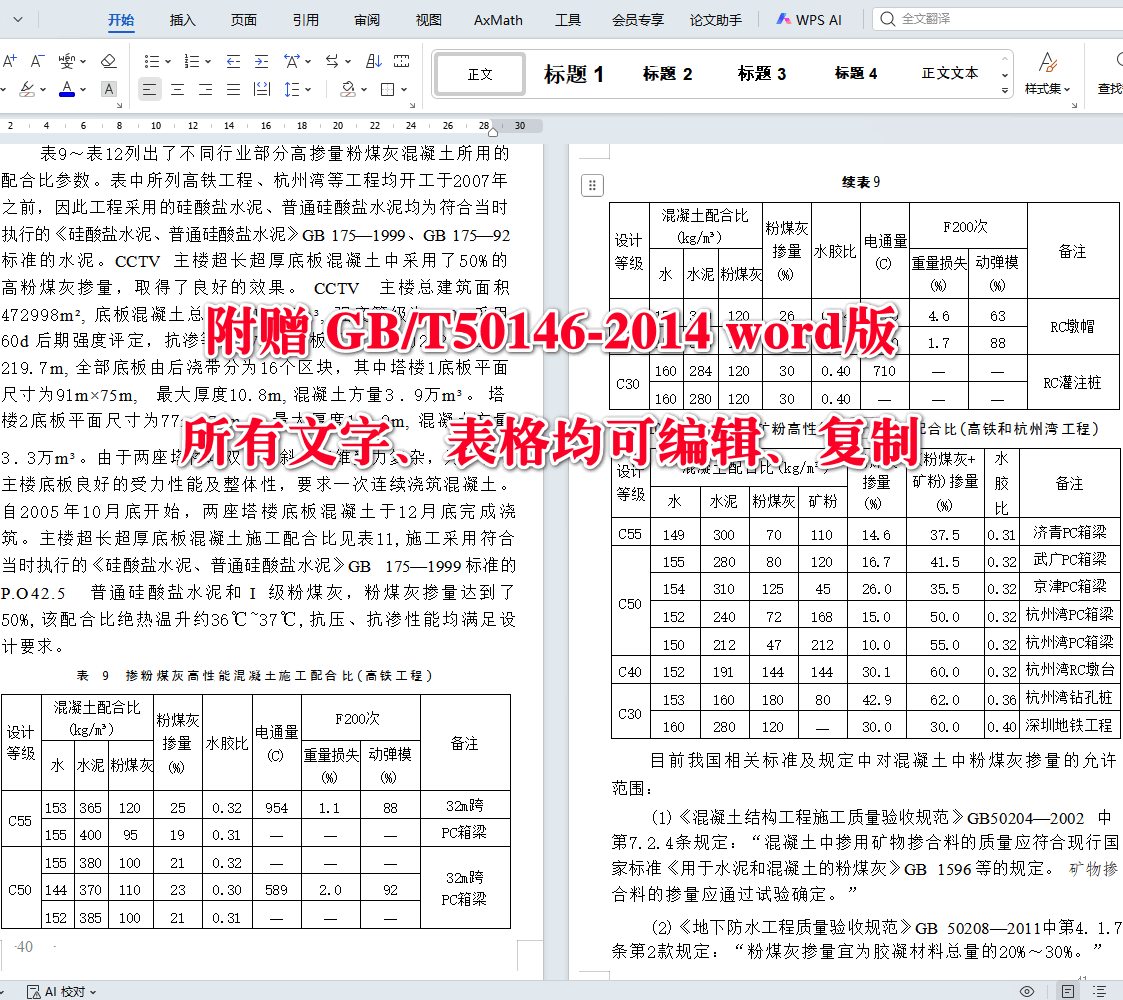The height and width of the screenshot is (1000, 1123).
Task: Apply the 正文 style
Action: [x=481, y=74]
